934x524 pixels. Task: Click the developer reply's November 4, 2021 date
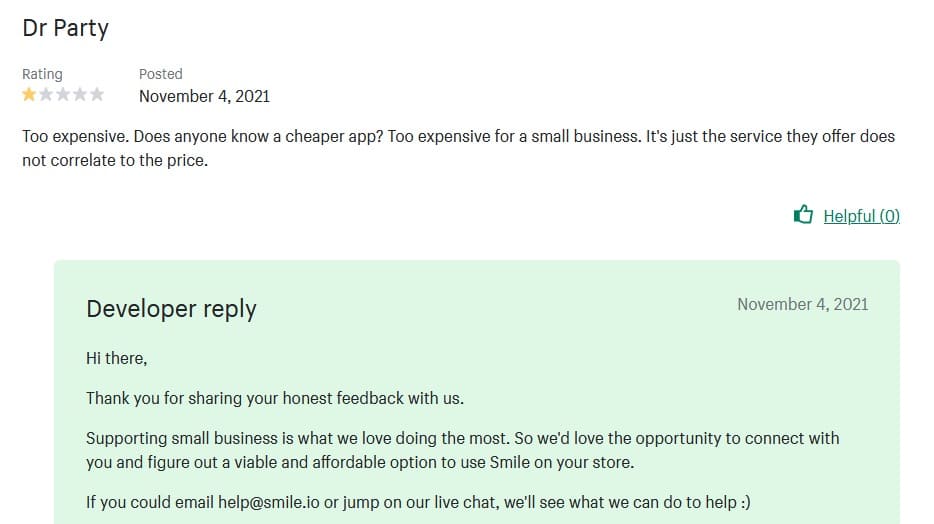(x=802, y=304)
